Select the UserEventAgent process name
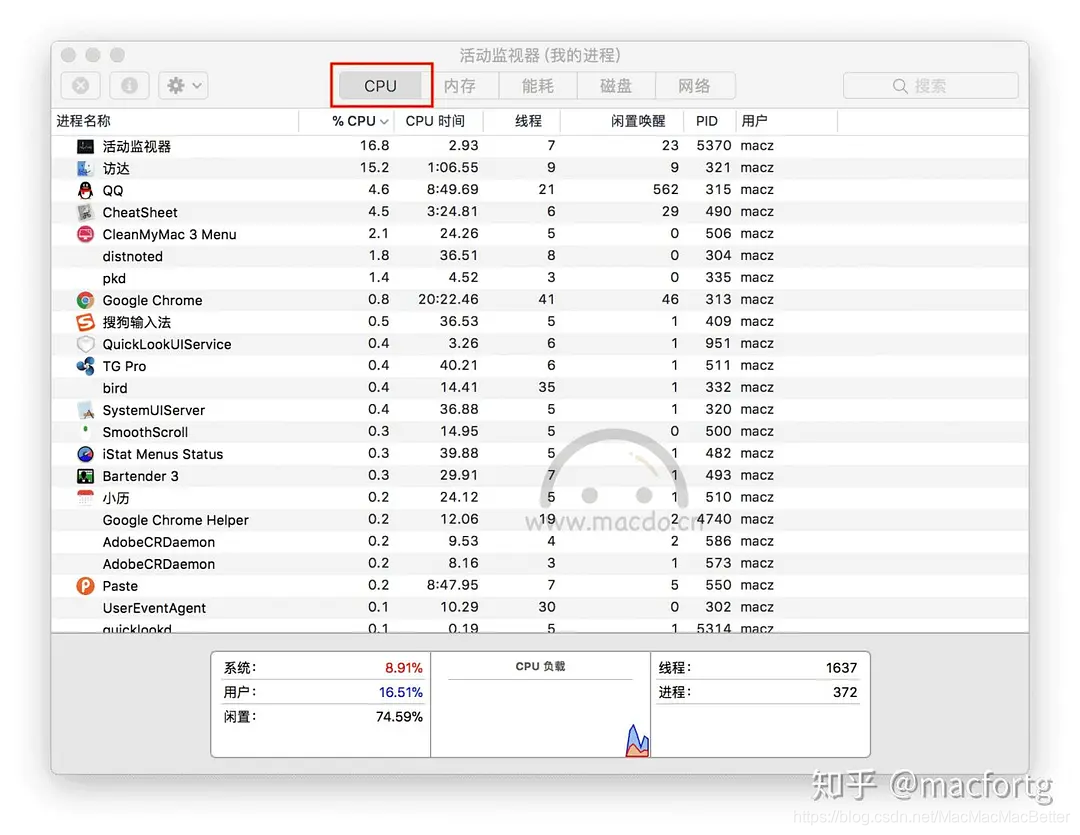 (x=154, y=608)
